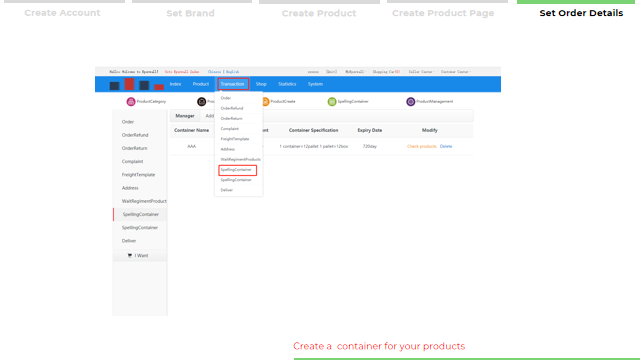The height and width of the screenshot is (360, 640).
Task: Click the Container Name column header
Action: pyautogui.click(x=191, y=130)
